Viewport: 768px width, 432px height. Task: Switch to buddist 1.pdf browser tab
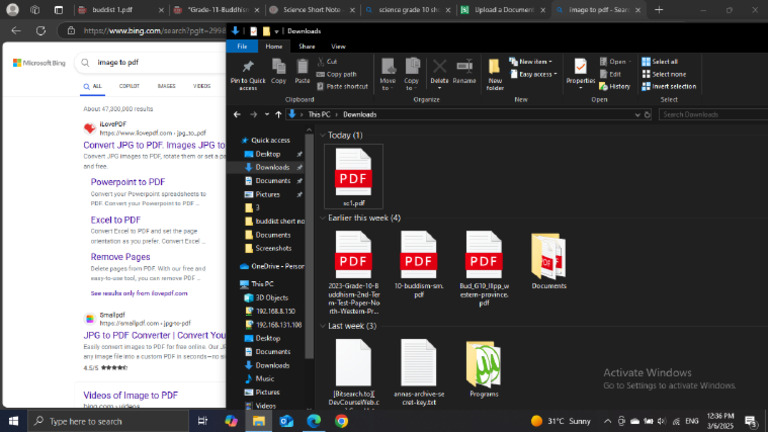pyautogui.click(x=120, y=10)
